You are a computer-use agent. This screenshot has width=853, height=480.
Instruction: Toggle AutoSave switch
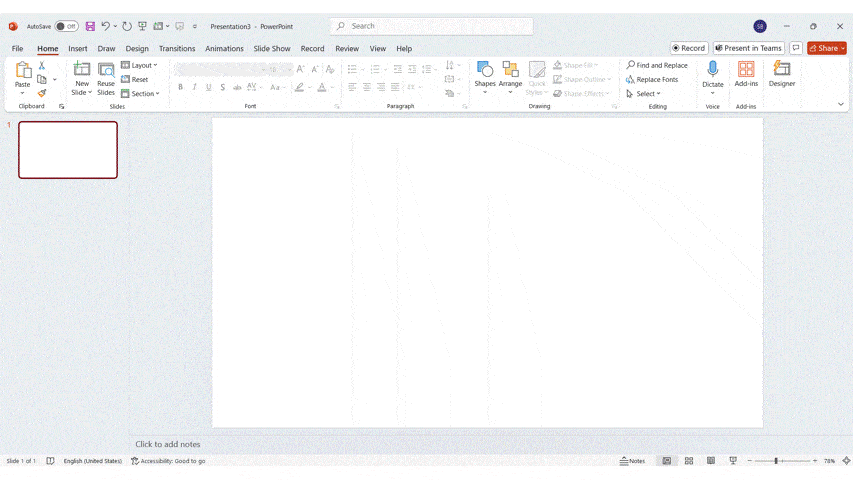point(66,26)
